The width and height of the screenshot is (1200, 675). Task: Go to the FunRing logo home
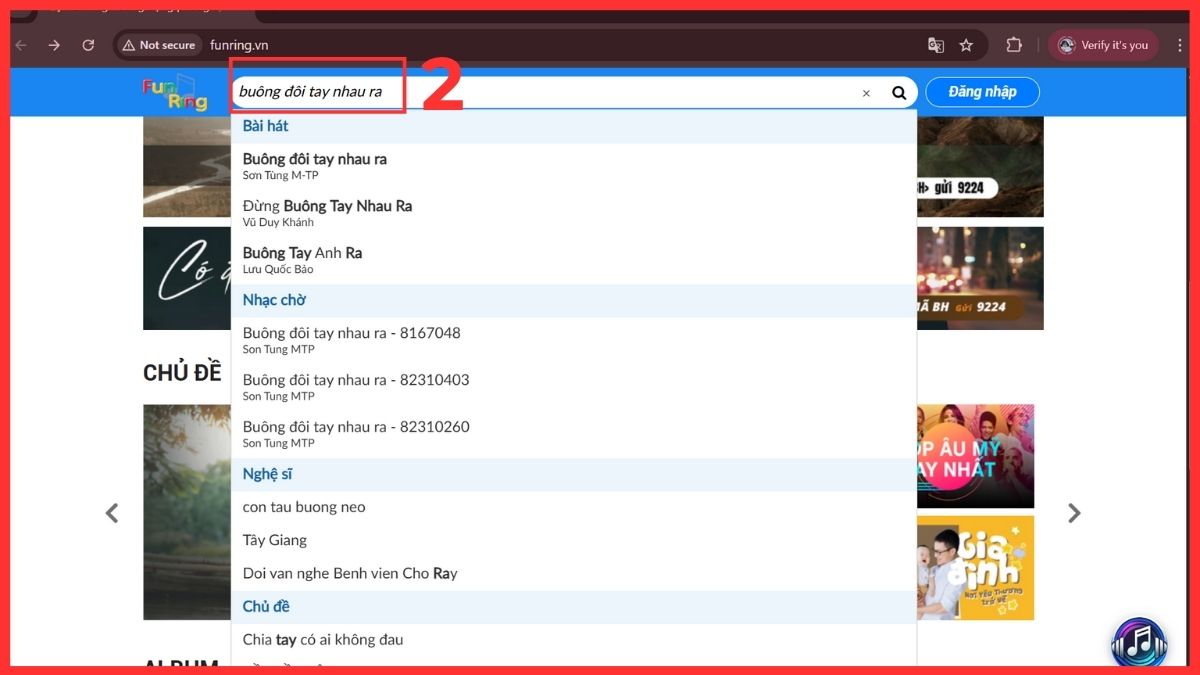(x=175, y=92)
